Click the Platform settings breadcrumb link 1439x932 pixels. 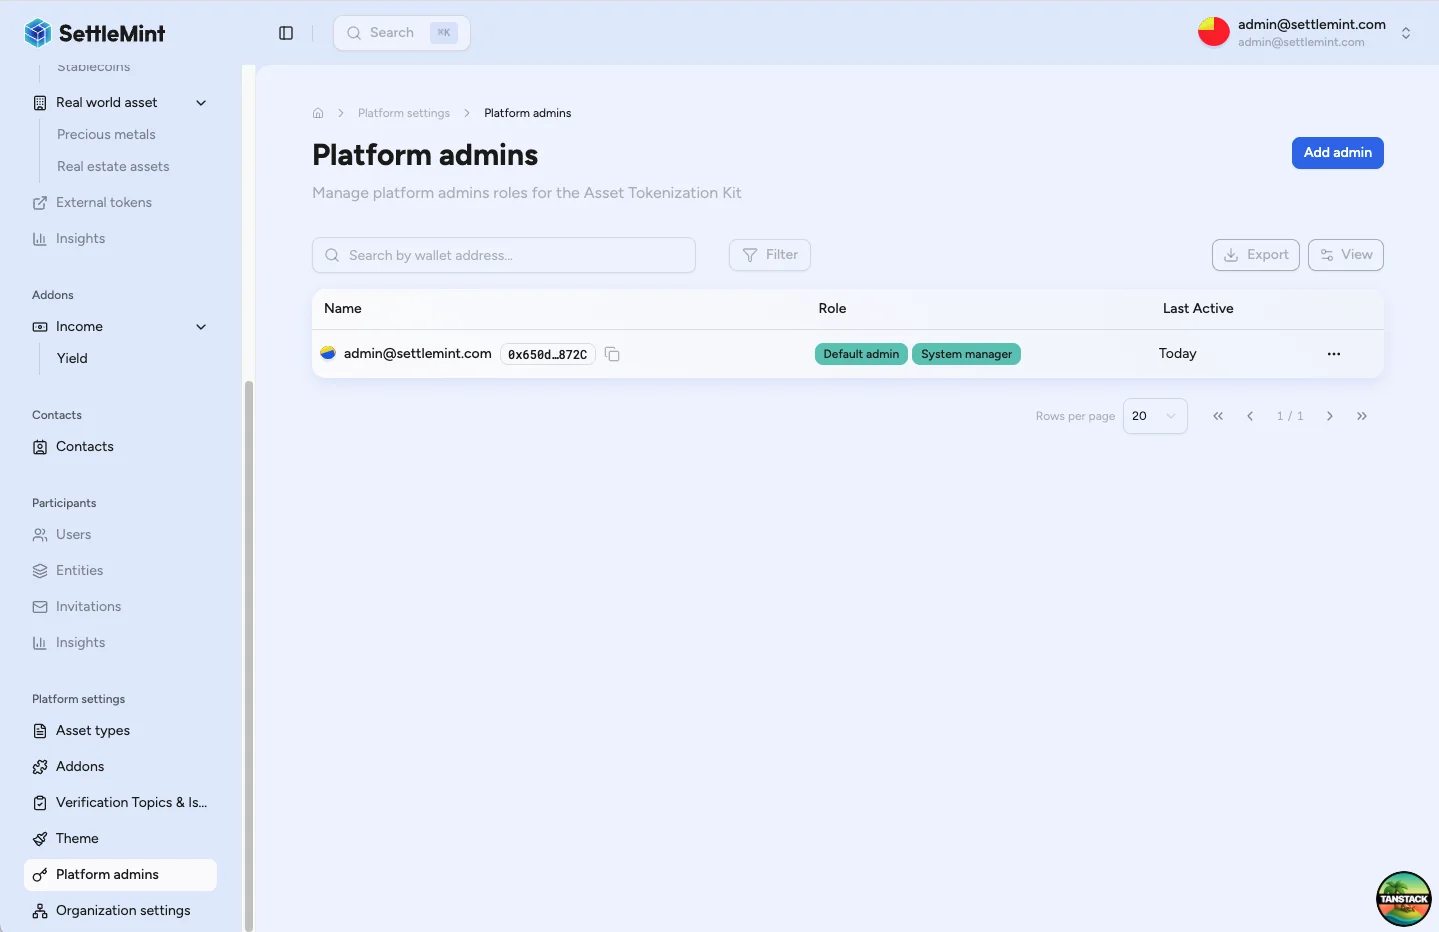(x=404, y=112)
